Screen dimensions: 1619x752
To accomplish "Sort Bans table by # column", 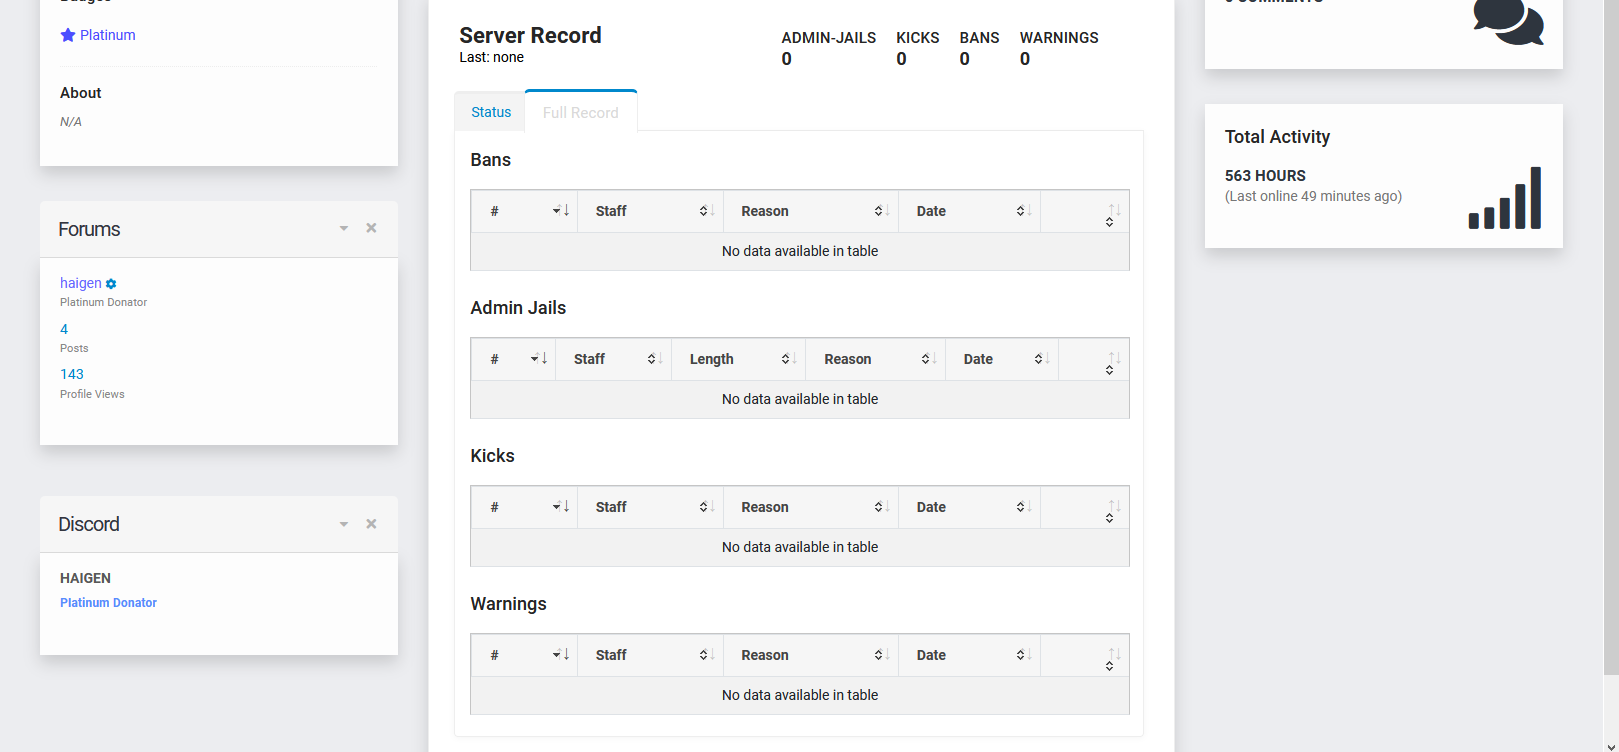I will click(524, 211).
